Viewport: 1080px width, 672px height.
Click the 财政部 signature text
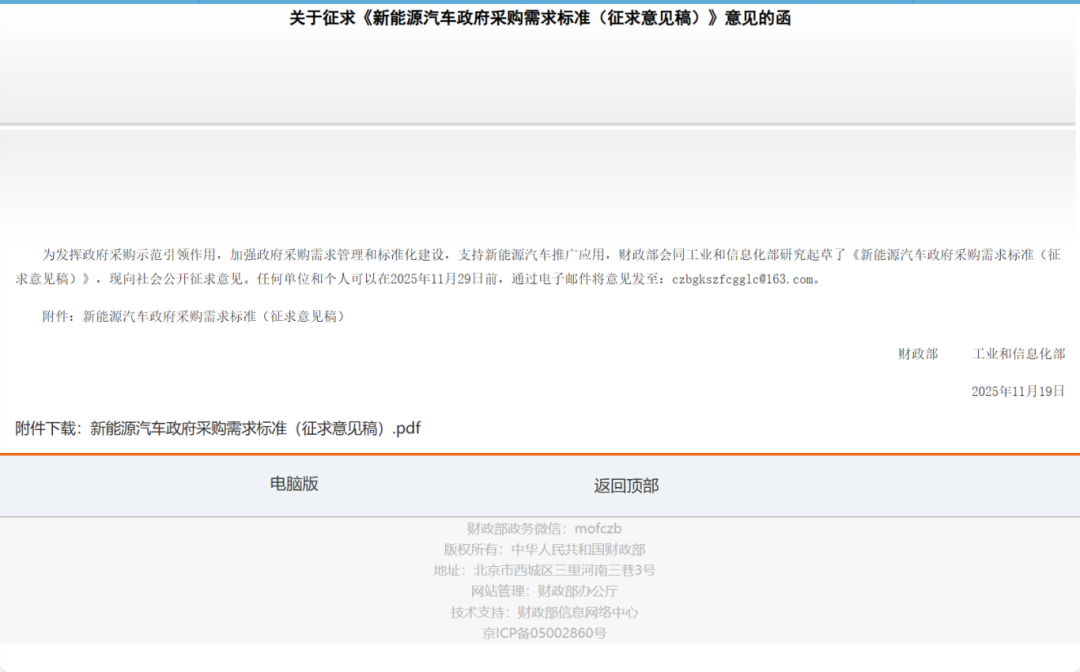pyautogui.click(x=917, y=353)
